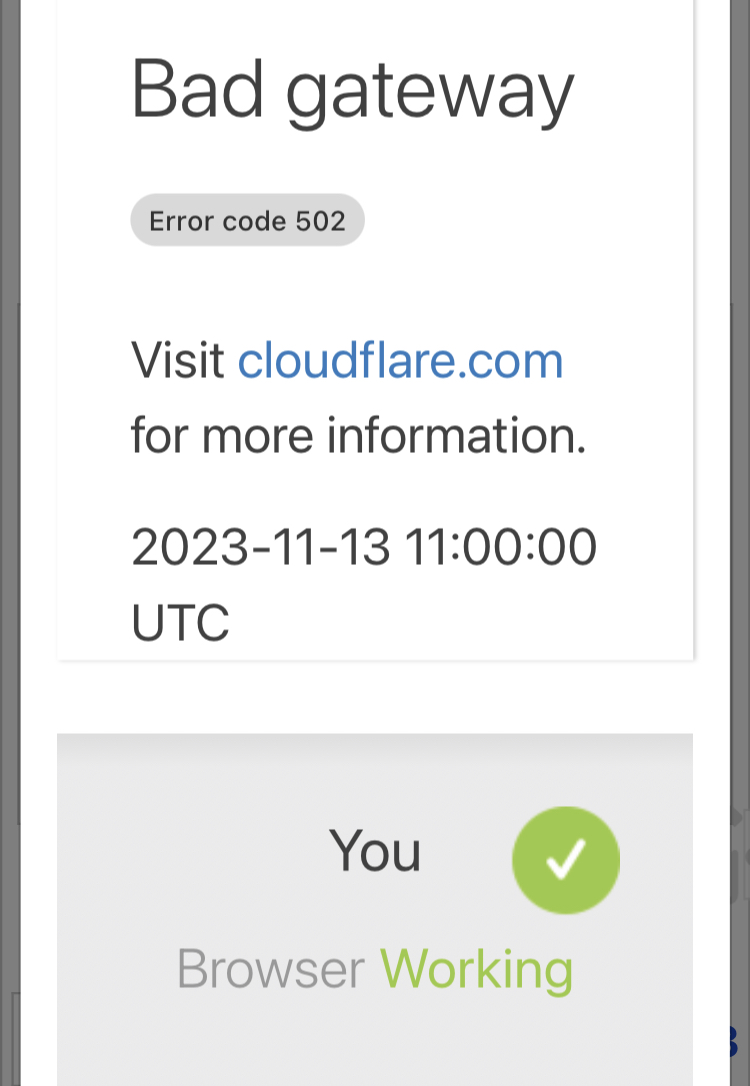Select the time 11:00:00
750x1086 pixels.
click(x=500, y=548)
